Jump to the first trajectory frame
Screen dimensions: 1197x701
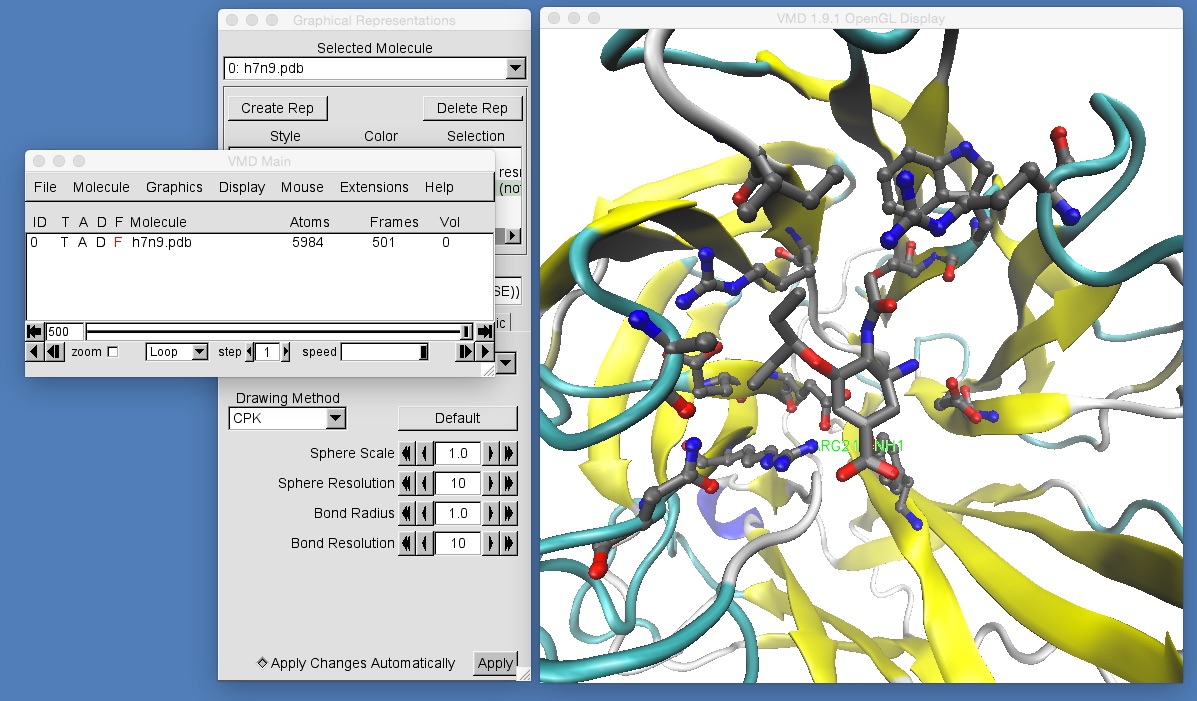coord(33,331)
